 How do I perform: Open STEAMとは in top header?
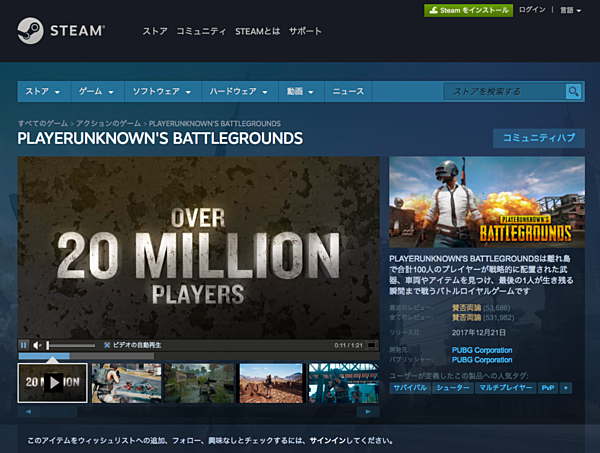click(258, 31)
